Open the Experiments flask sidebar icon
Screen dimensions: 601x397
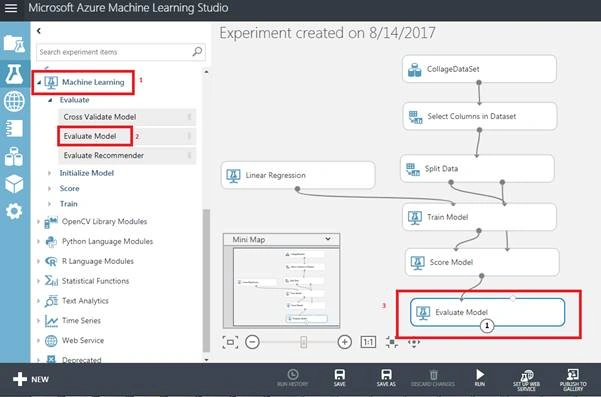click(14, 74)
